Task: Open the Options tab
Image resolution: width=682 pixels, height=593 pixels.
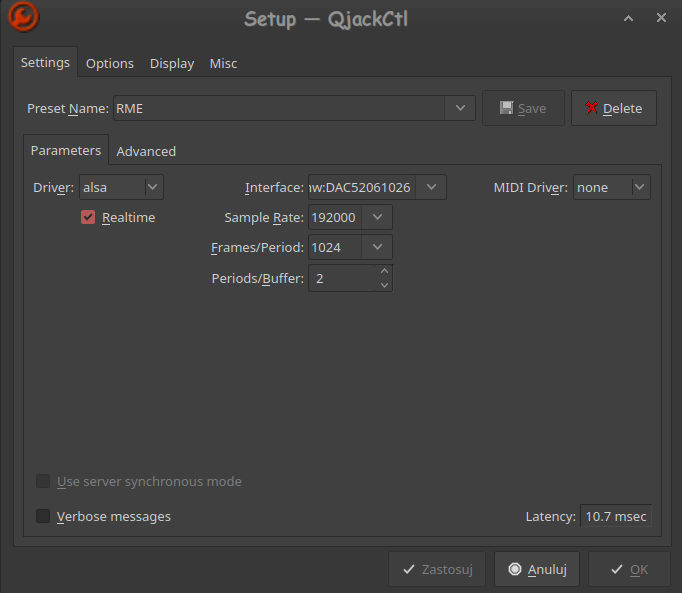Action: [x=110, y=64]
